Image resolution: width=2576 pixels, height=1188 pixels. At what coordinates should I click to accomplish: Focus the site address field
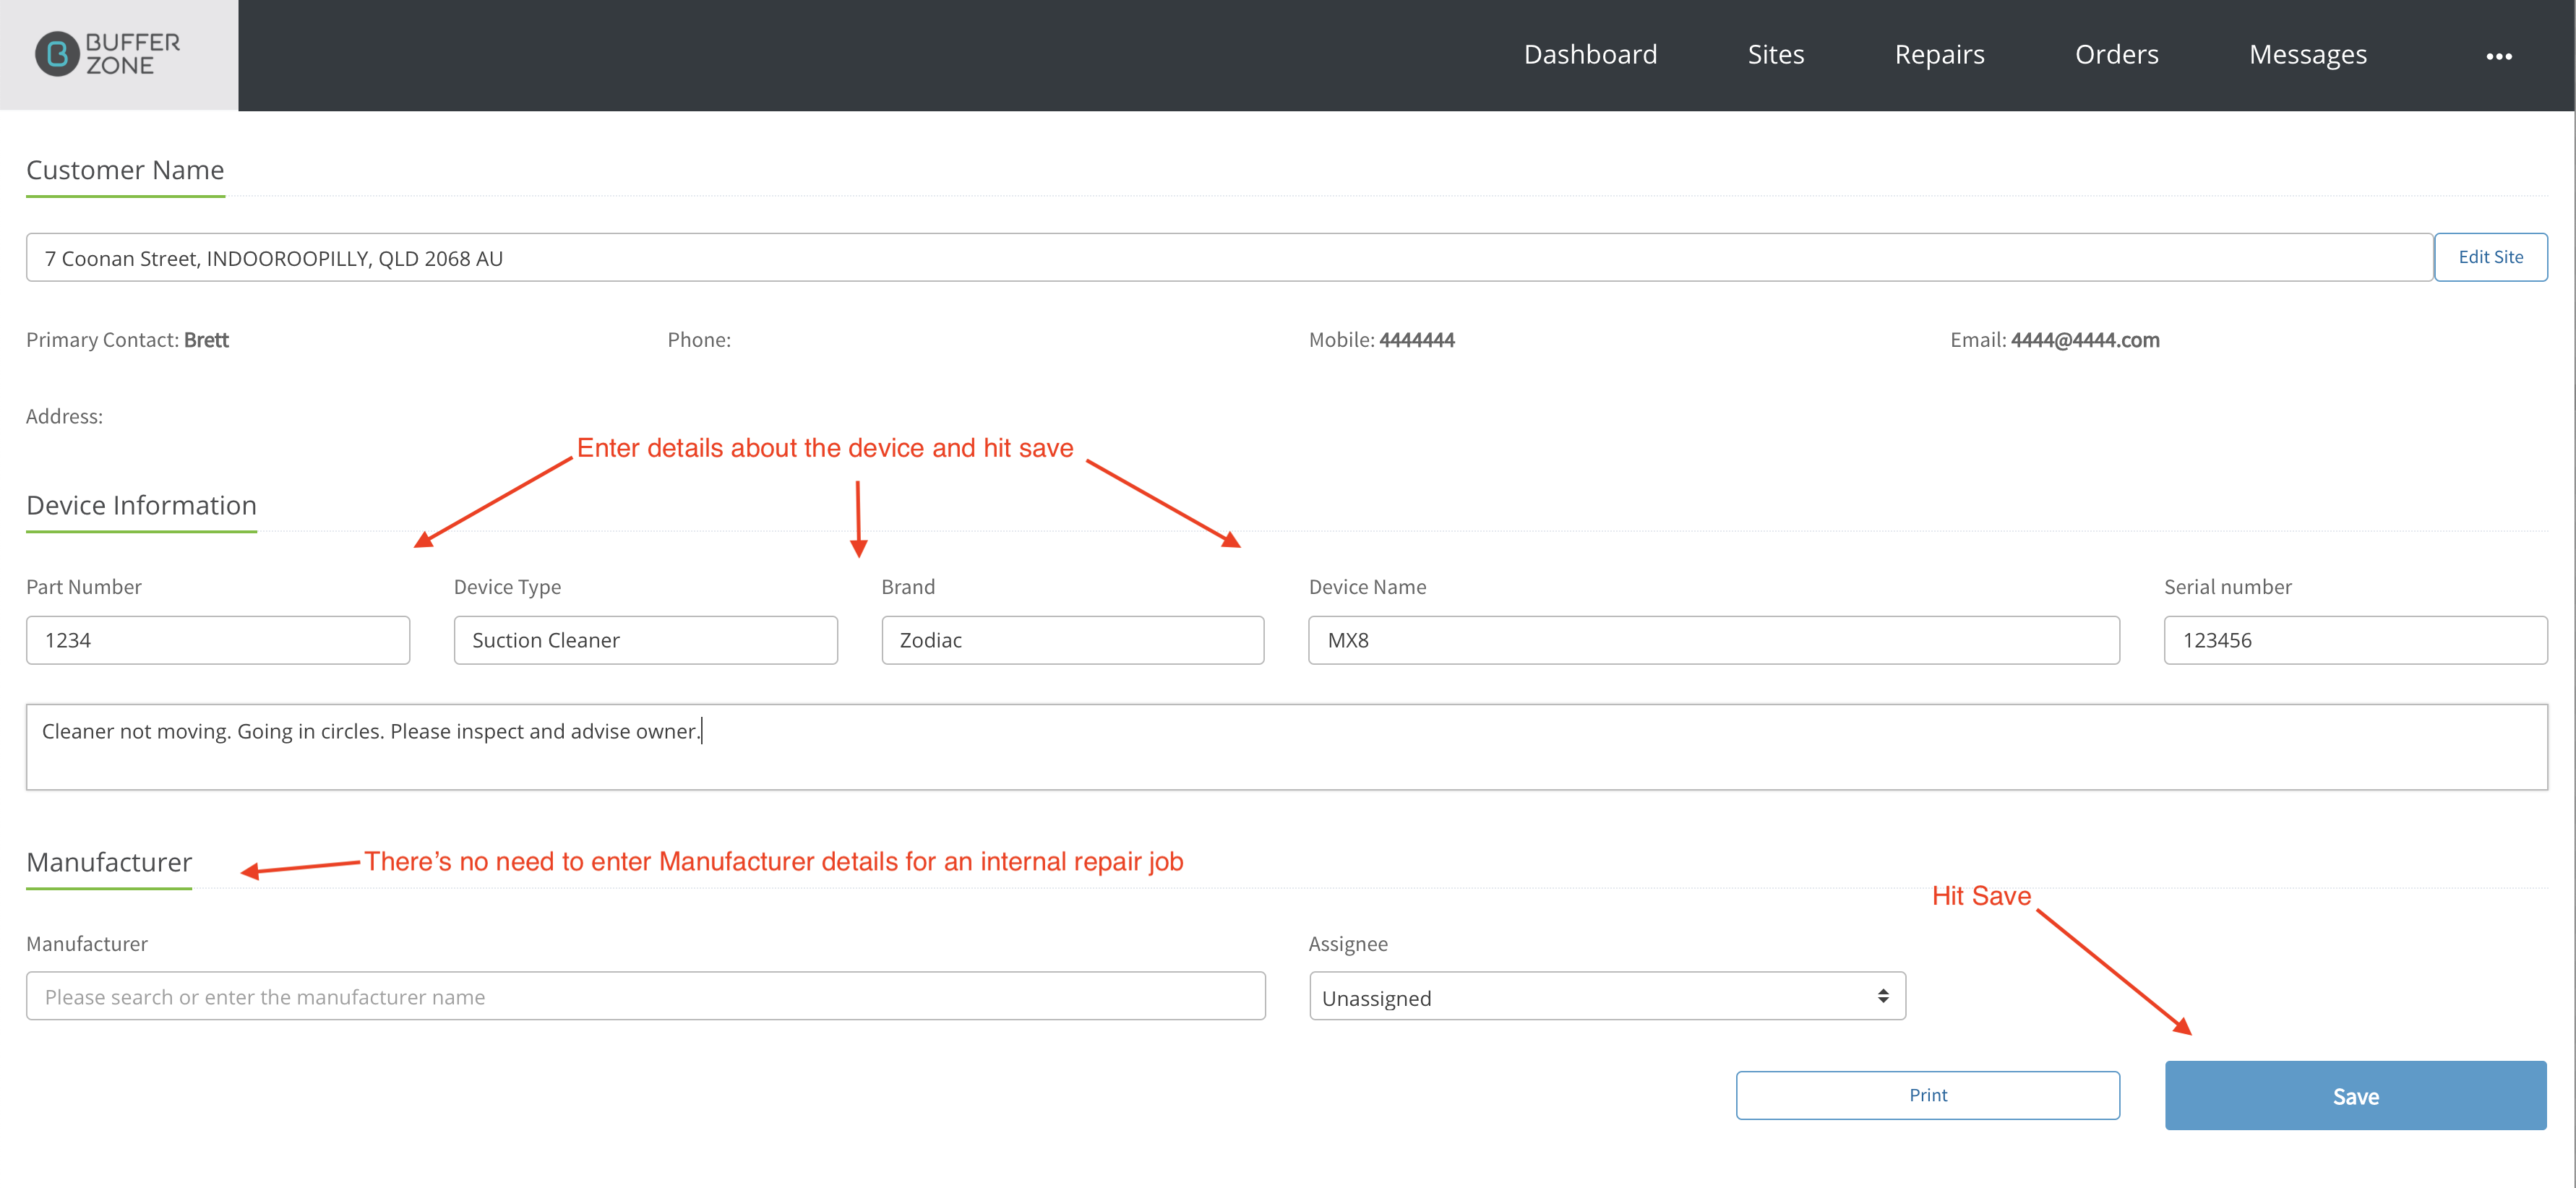[x=1229, y=257]
